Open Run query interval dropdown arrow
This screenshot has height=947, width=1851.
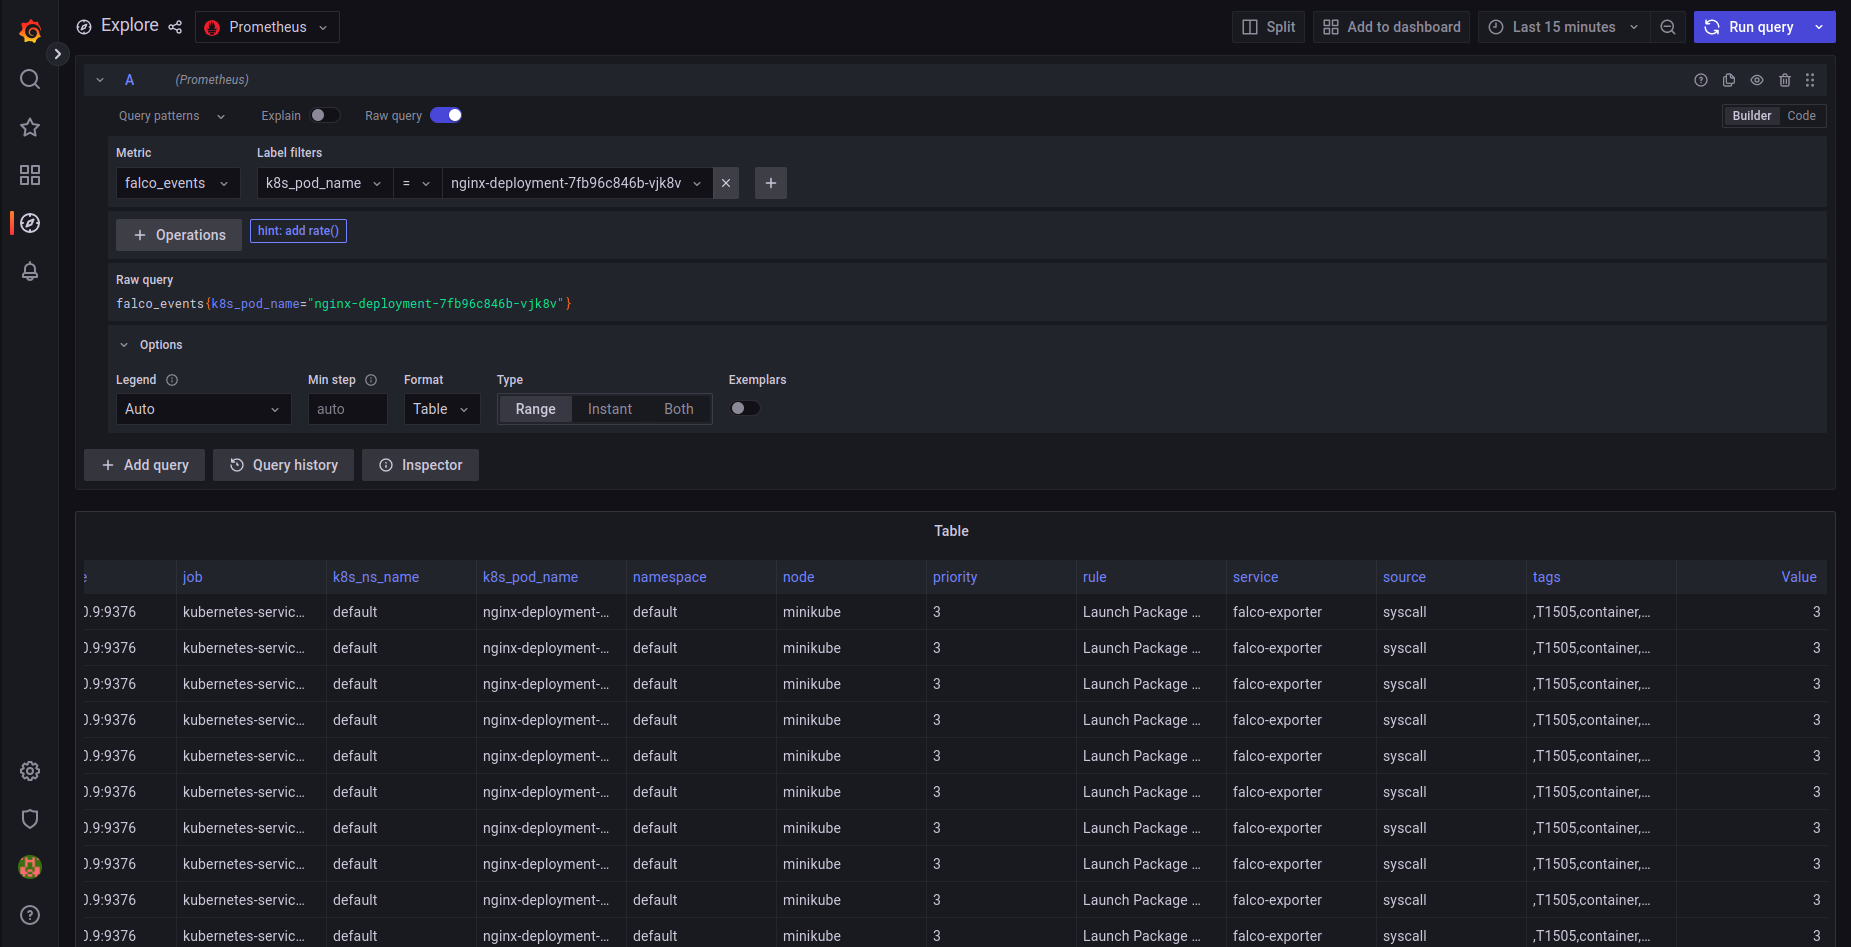[1819, 27]
